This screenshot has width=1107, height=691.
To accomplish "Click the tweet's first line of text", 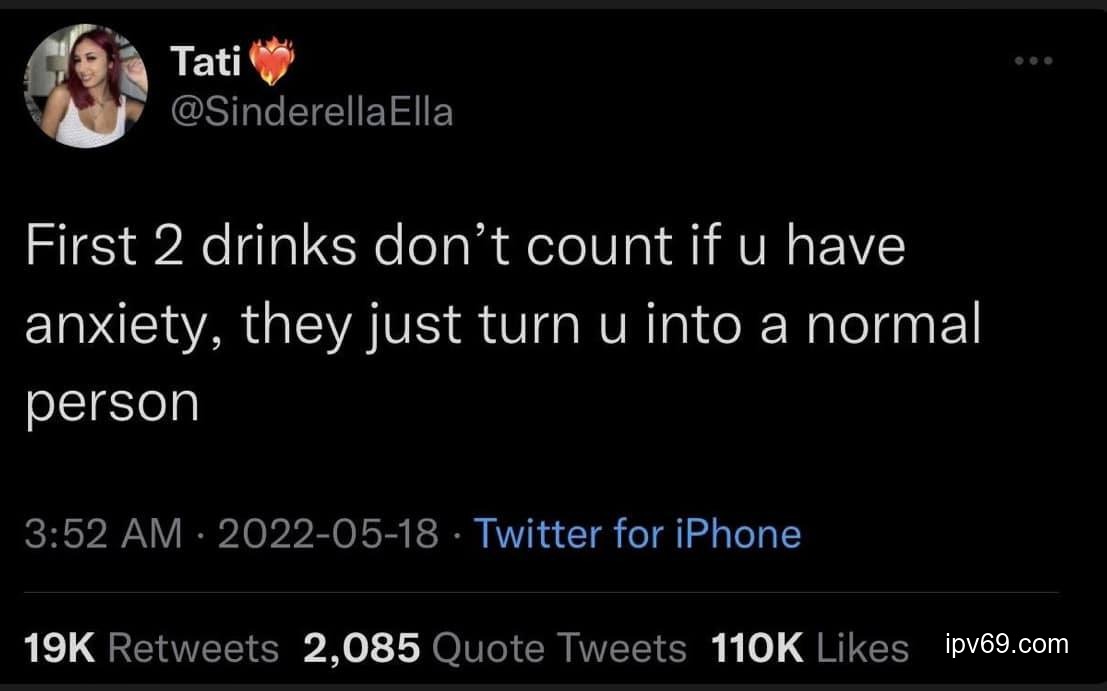I will point(465,249).
